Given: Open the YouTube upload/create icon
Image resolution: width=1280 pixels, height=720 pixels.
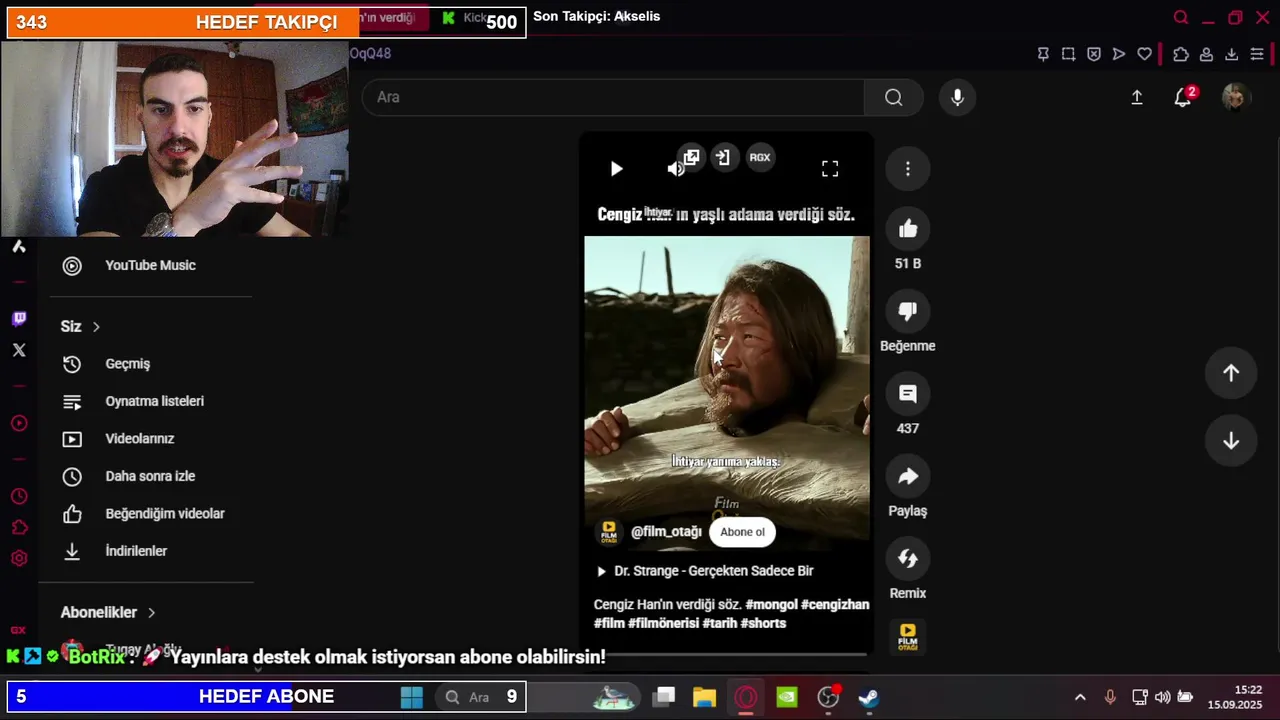Looking at the screenshot, I should pyautogui.click(x=1137, y=97).
